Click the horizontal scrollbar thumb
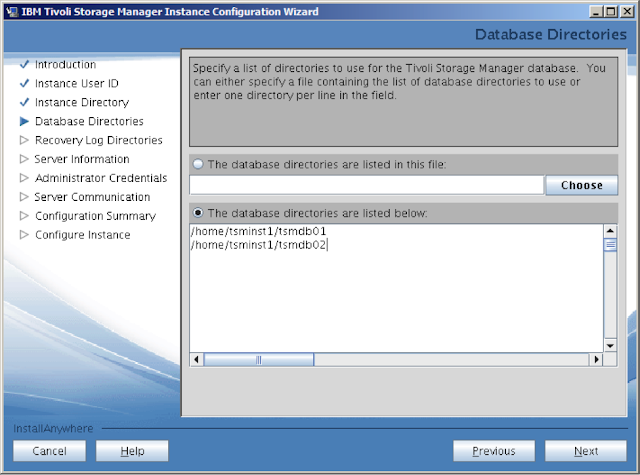The width and height of the screenshot is (640, 475). pyautogui.click(x=259, y=360)
